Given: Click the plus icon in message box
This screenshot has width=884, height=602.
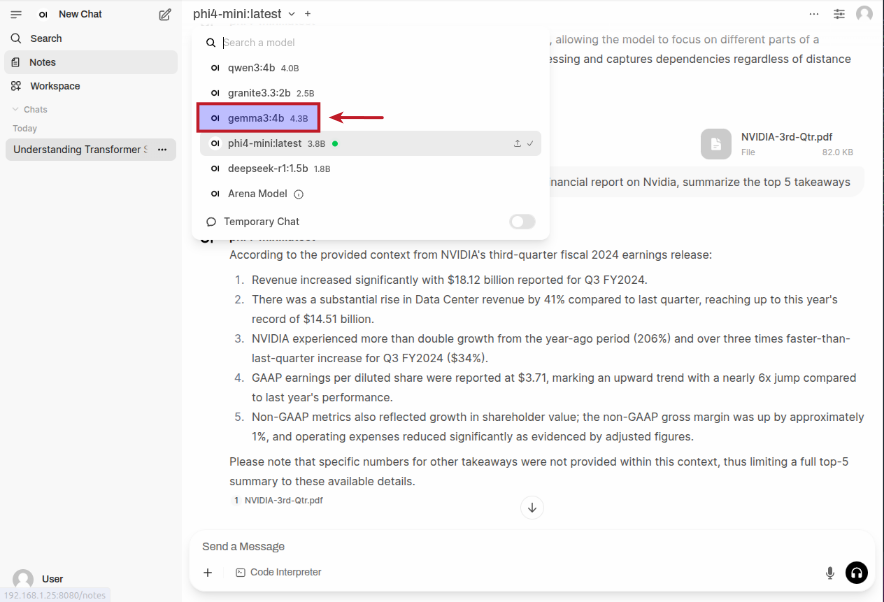Looking at the screenshot, I should (x=208, y=573).
